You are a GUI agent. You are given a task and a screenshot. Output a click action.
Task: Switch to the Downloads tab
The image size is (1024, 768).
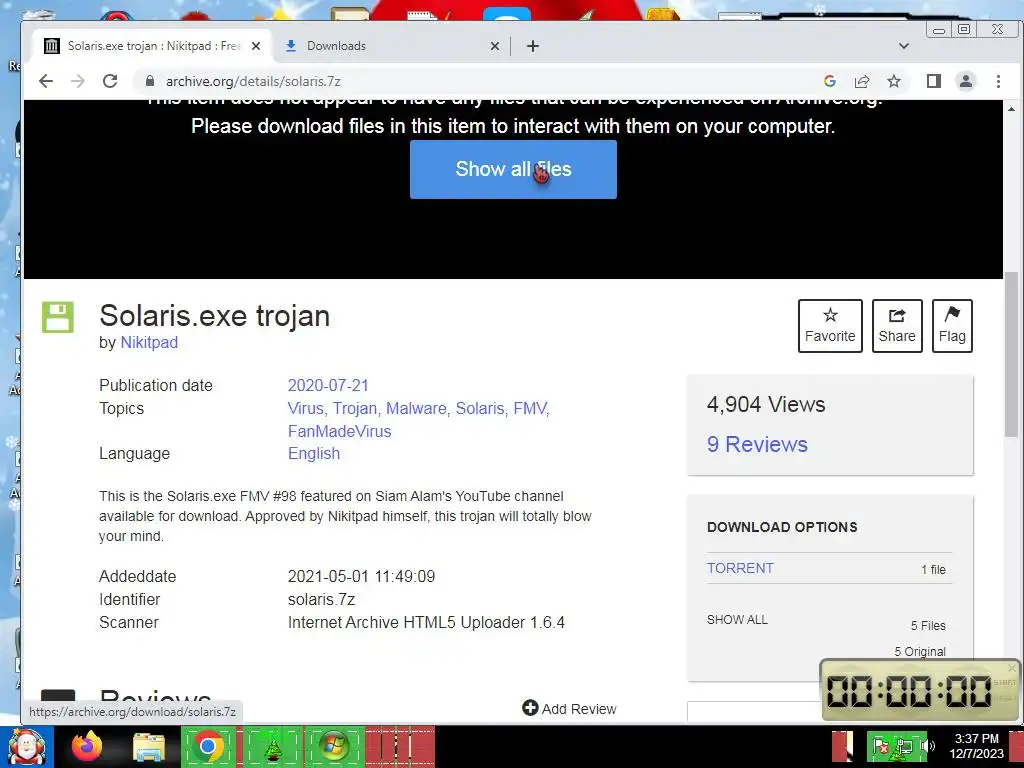point(392,46)
